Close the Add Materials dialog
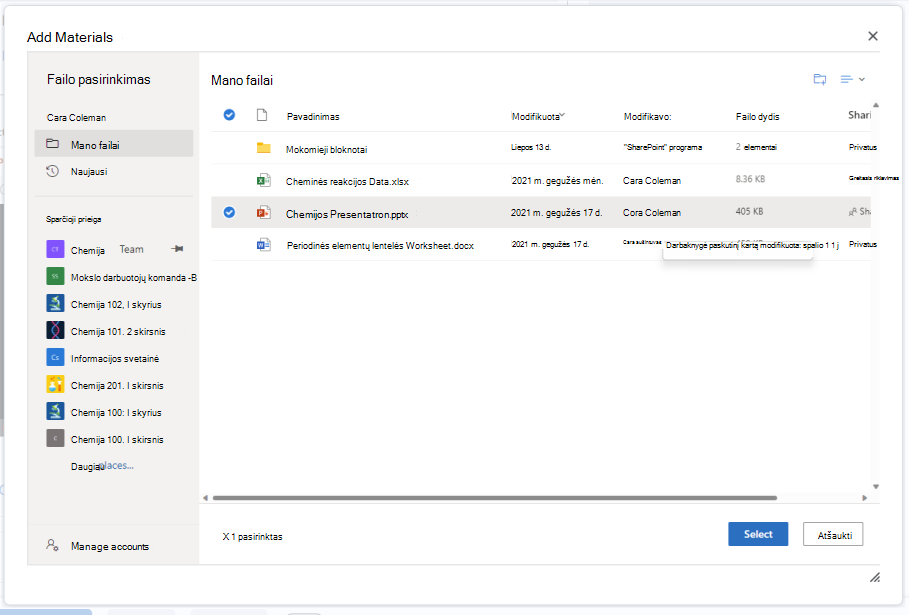Image resolution: width=909 pixels, height=615 pixels. 872,36
